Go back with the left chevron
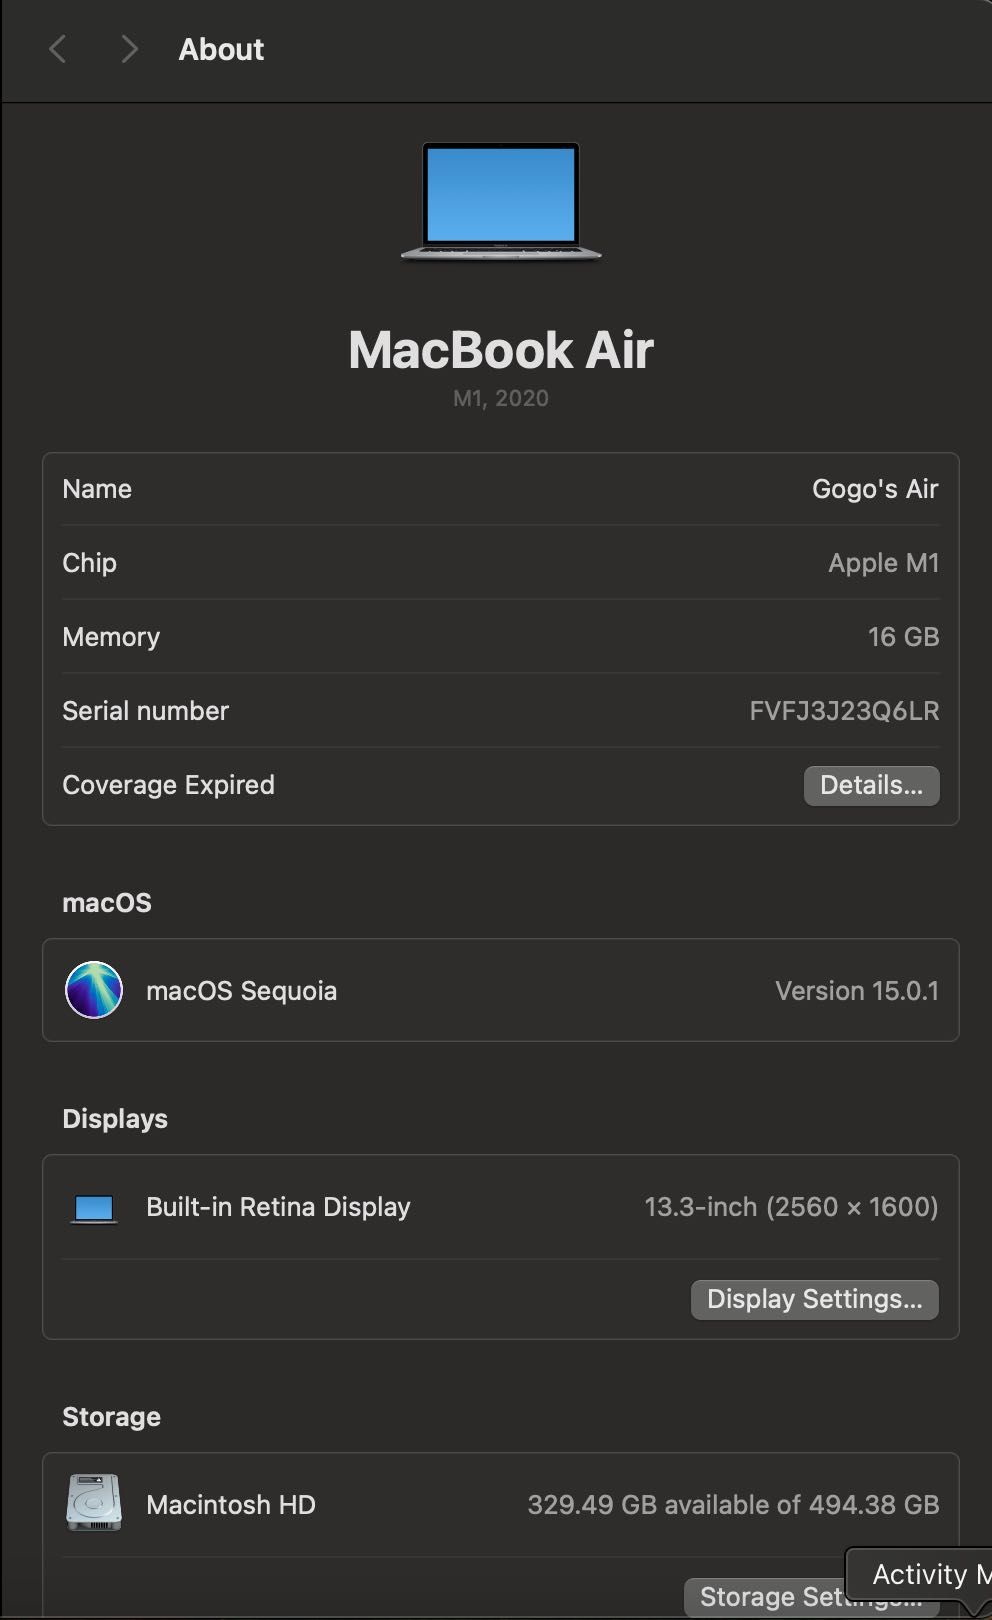Viewport: 992px width, 1620px height. click(x=58, y=49)
